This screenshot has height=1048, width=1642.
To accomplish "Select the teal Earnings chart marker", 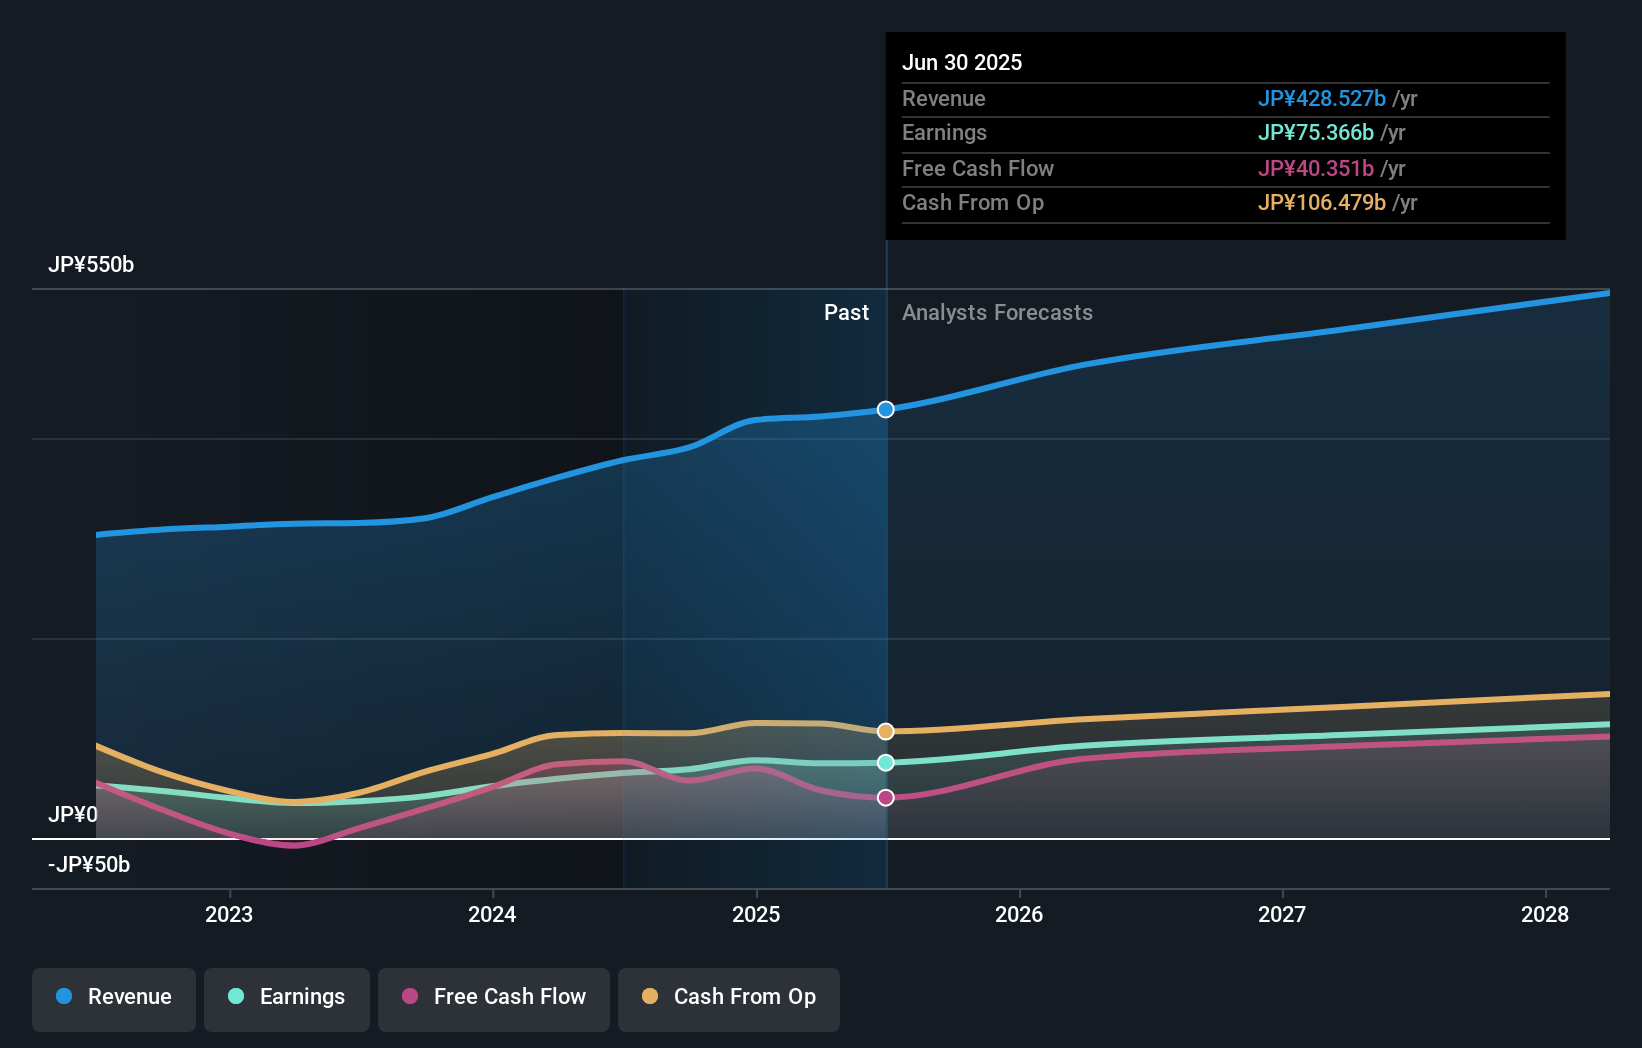I will pos(885,762).
